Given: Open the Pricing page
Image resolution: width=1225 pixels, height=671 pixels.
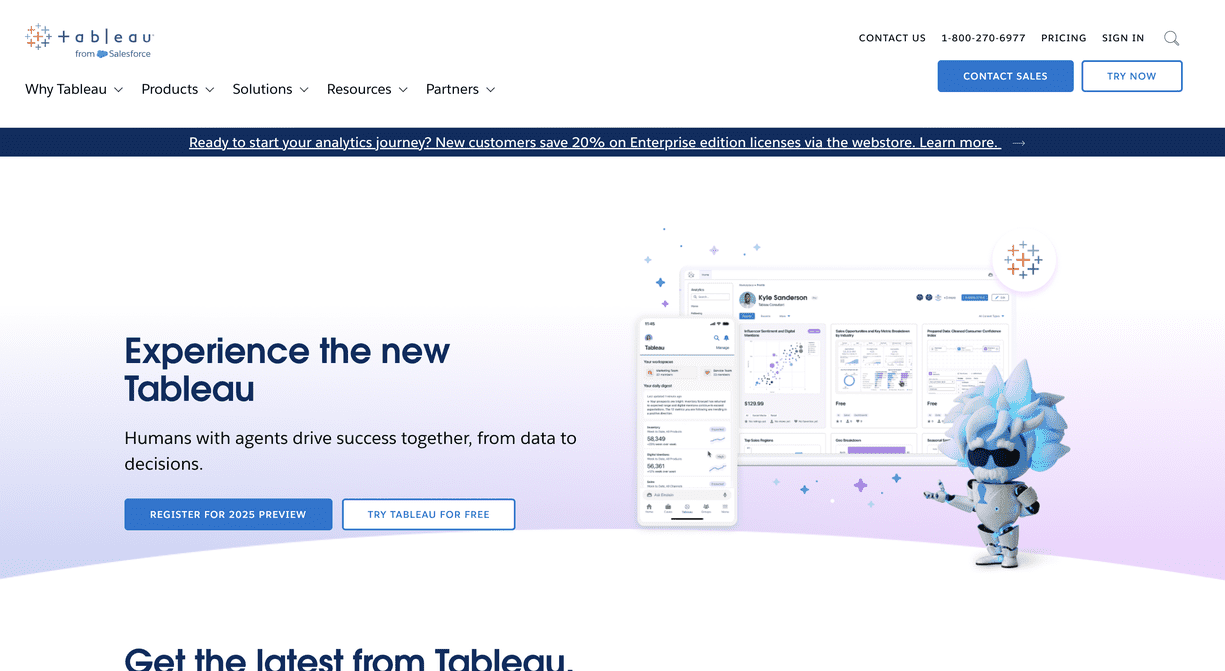Looking at the screenshot, I should pyautogui.click(x=1063, y=38).
